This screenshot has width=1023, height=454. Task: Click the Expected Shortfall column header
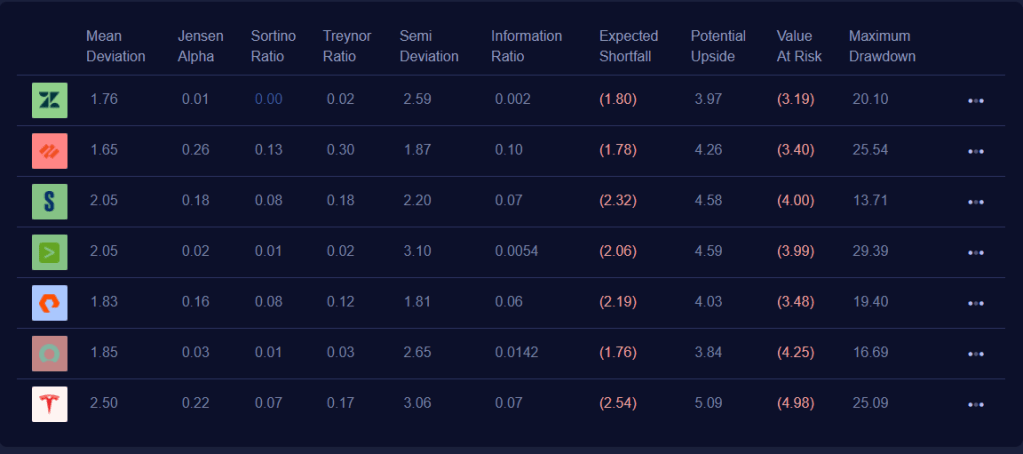[628, 46]
